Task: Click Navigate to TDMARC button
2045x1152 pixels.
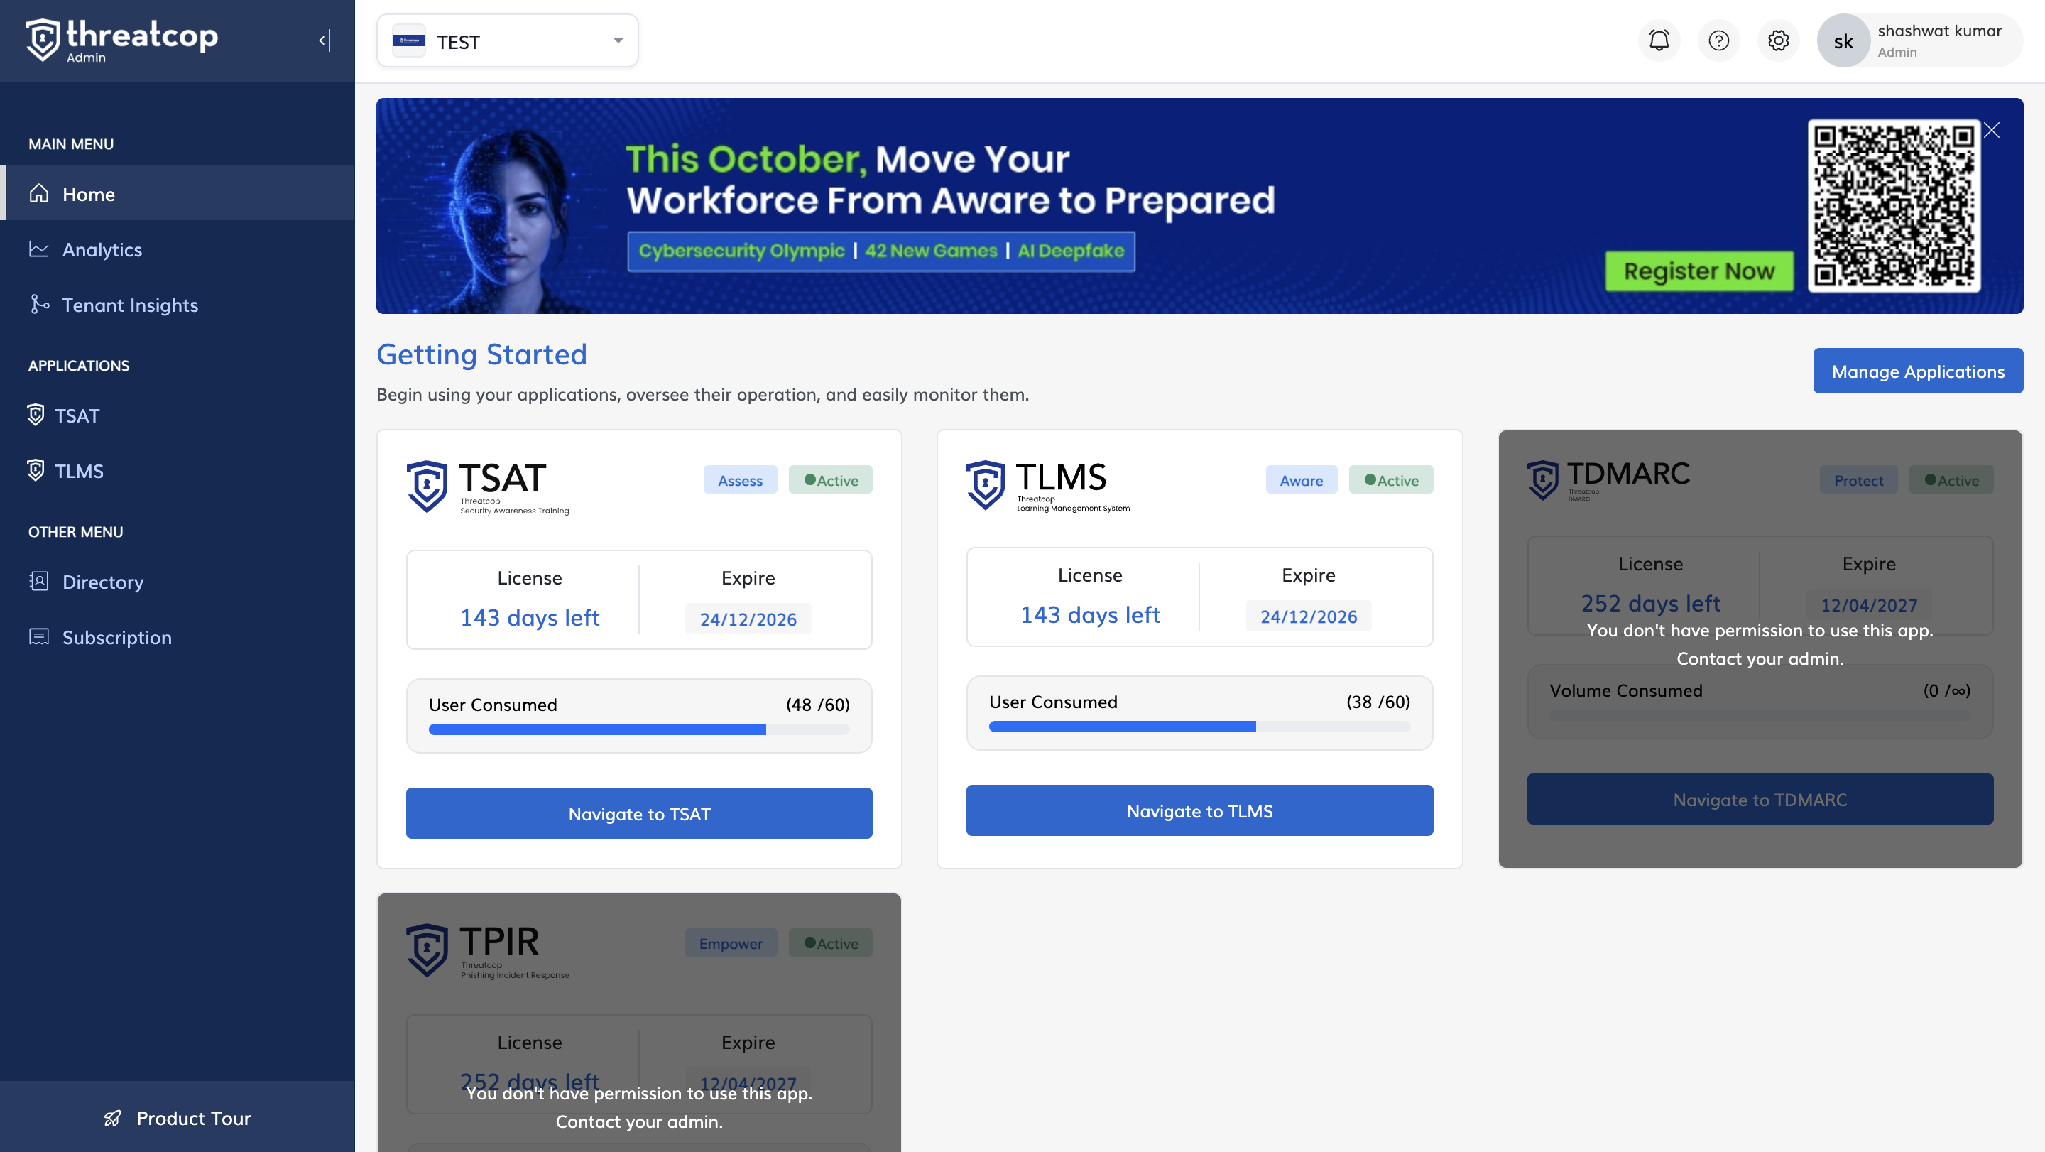Action: [x=1760, y=799]
